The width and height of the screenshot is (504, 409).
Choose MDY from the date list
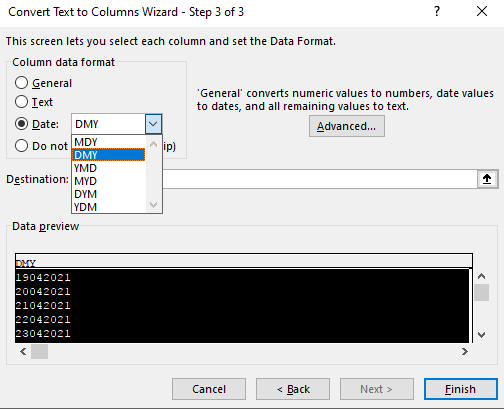[109, 142]
